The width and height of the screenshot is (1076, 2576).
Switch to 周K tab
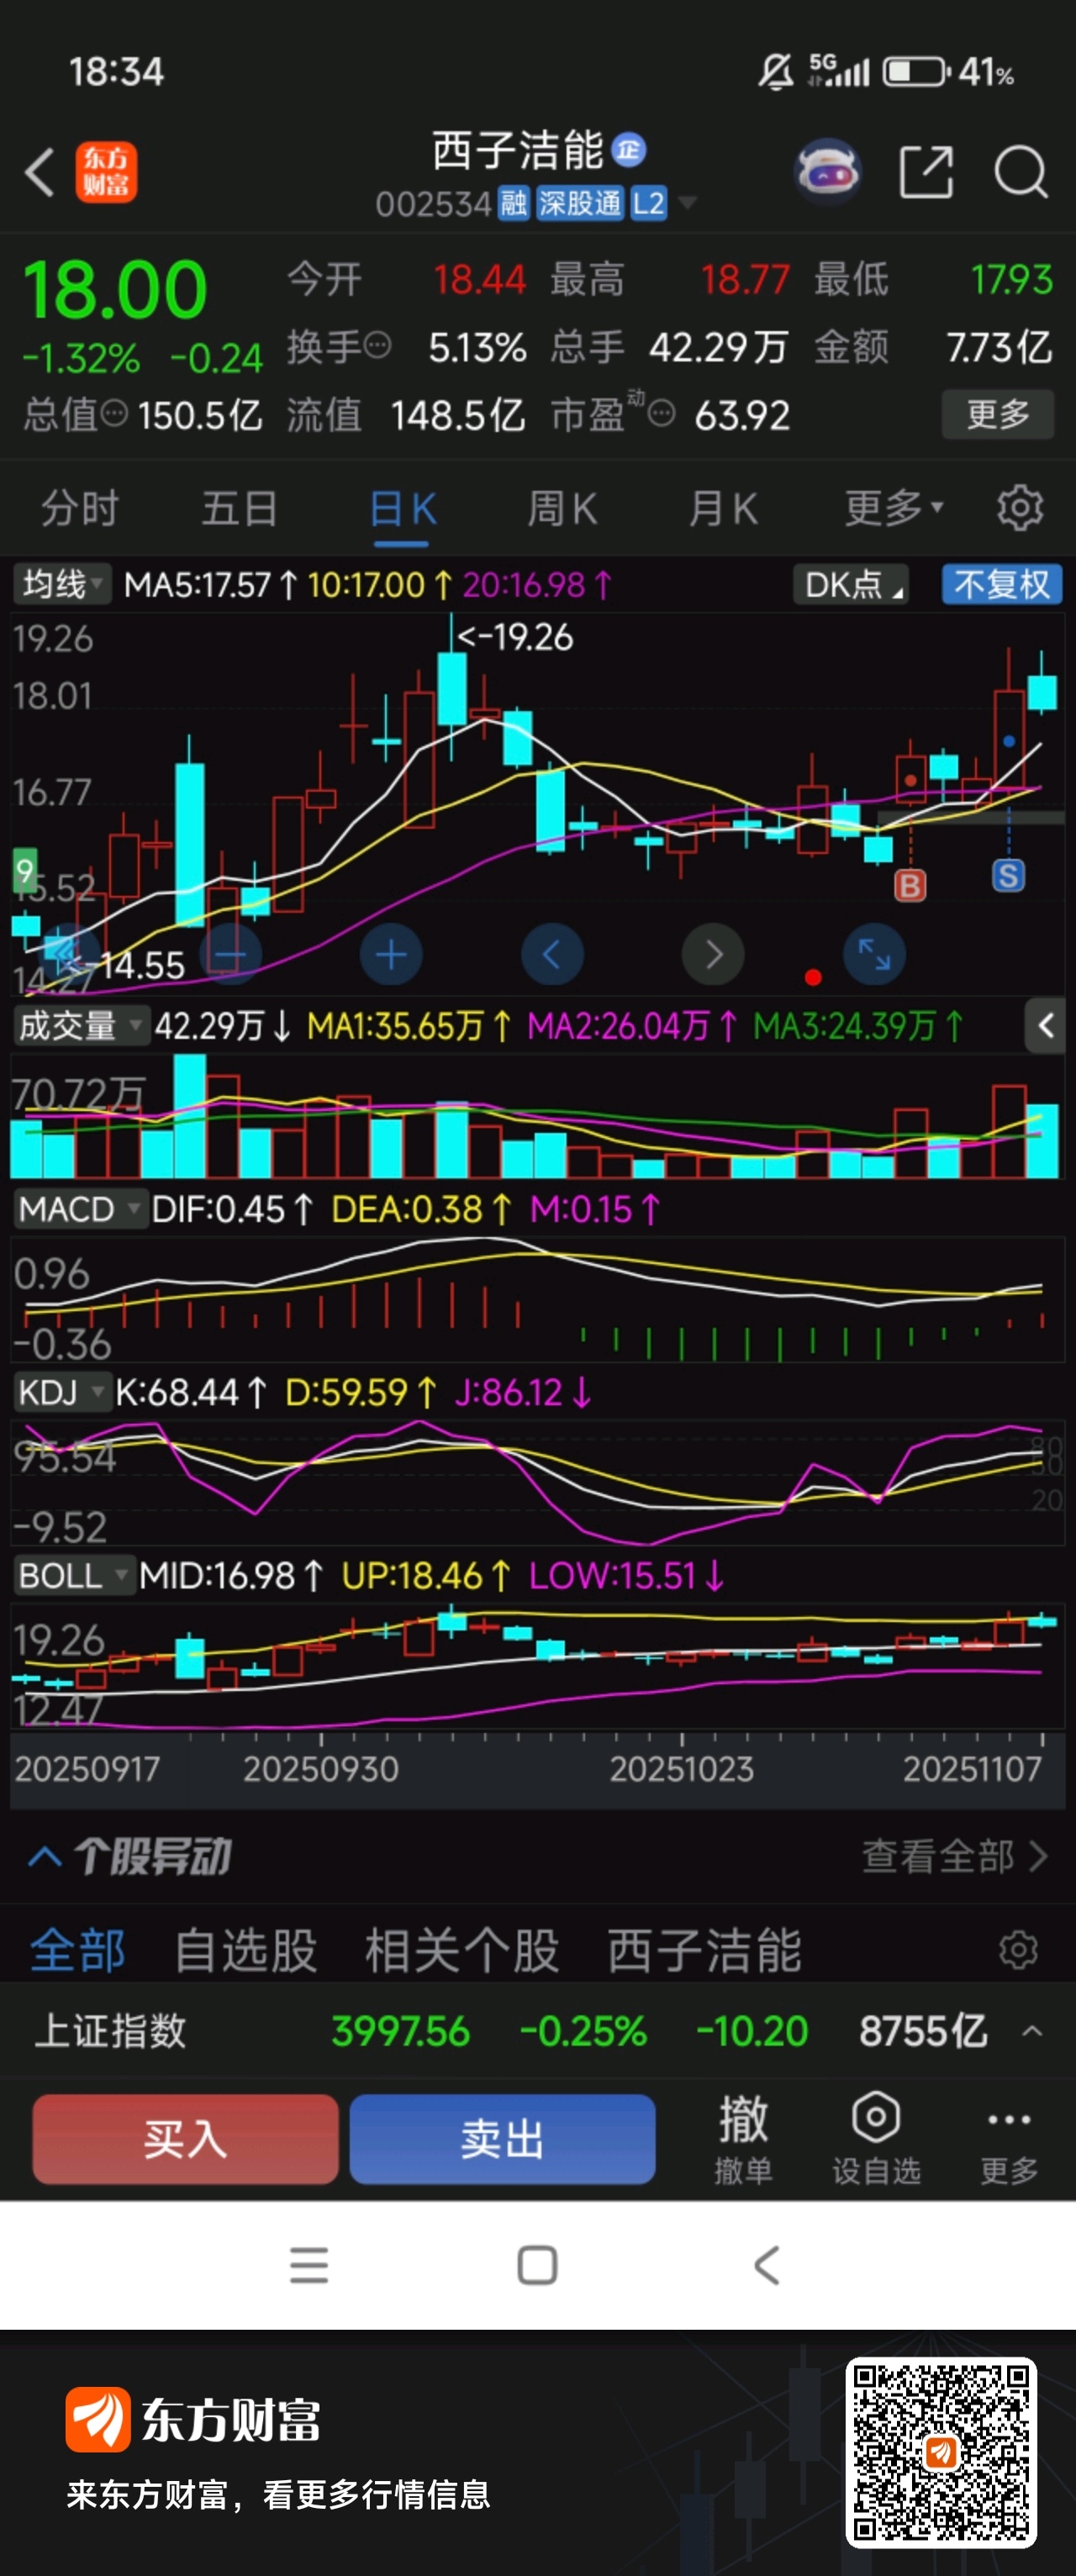pyautogui.click(x=562, y=508)
